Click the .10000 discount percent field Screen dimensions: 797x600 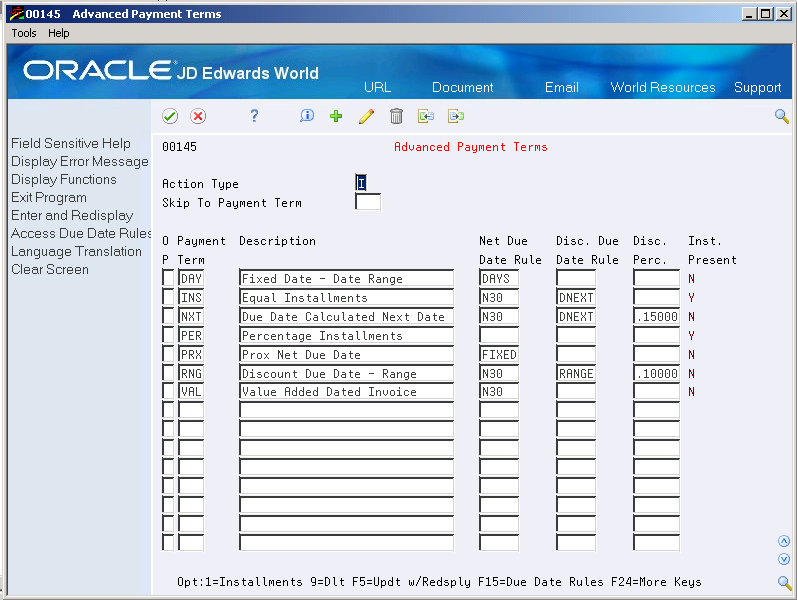coord(656,373)
